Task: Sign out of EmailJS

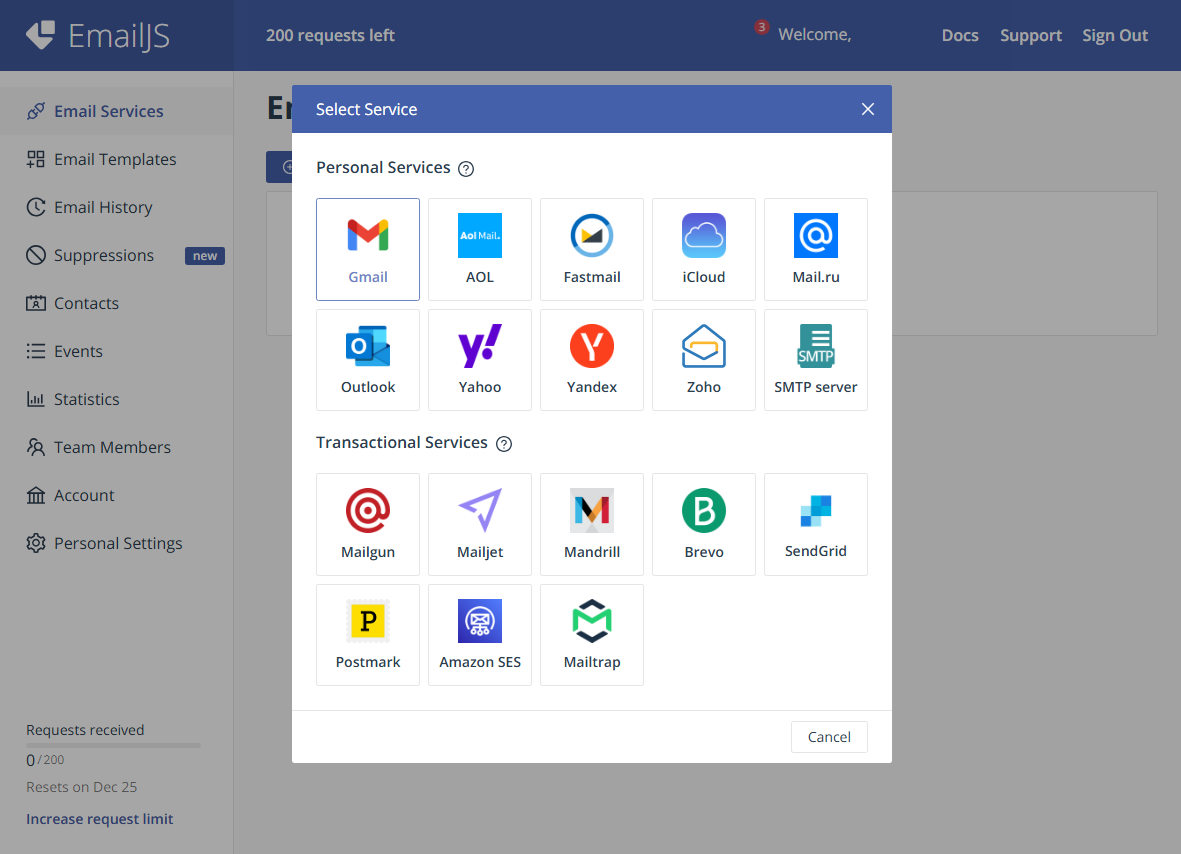Action: pyautogui.click(x=1115, y=35)
